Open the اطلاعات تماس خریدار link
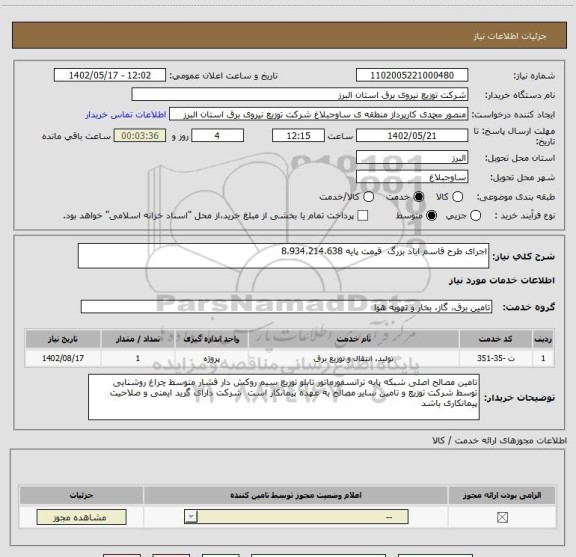The height and width of the screenshot is (557, 576). click(126, 115)
